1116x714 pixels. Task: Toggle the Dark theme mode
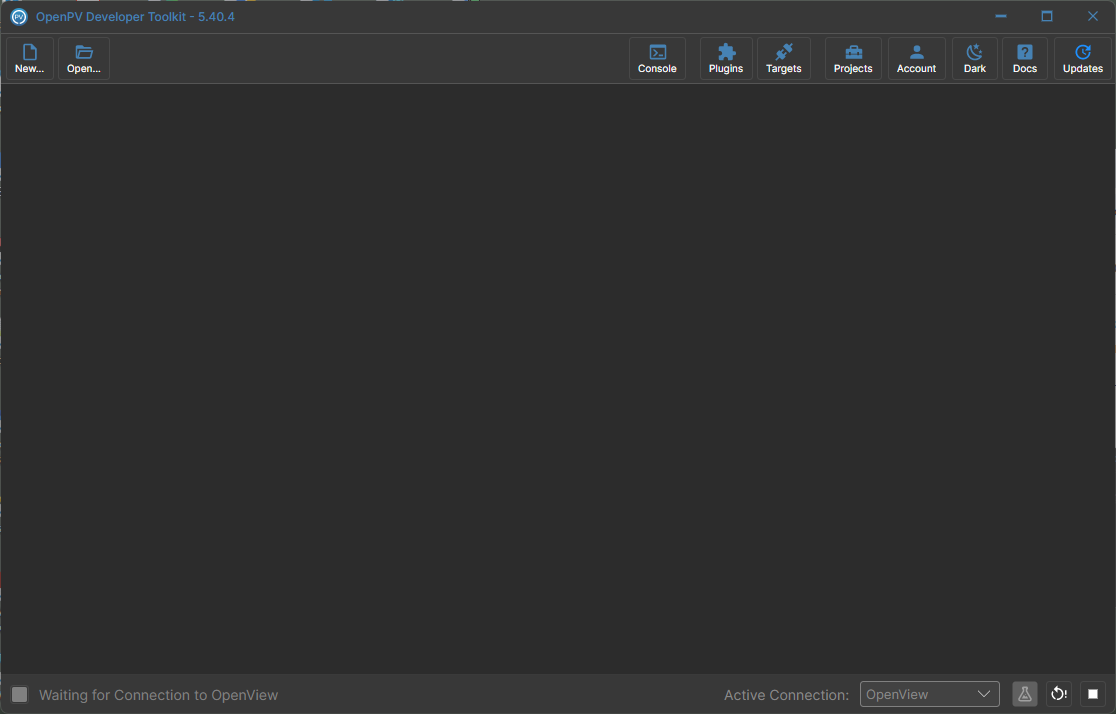pos(974,58)
